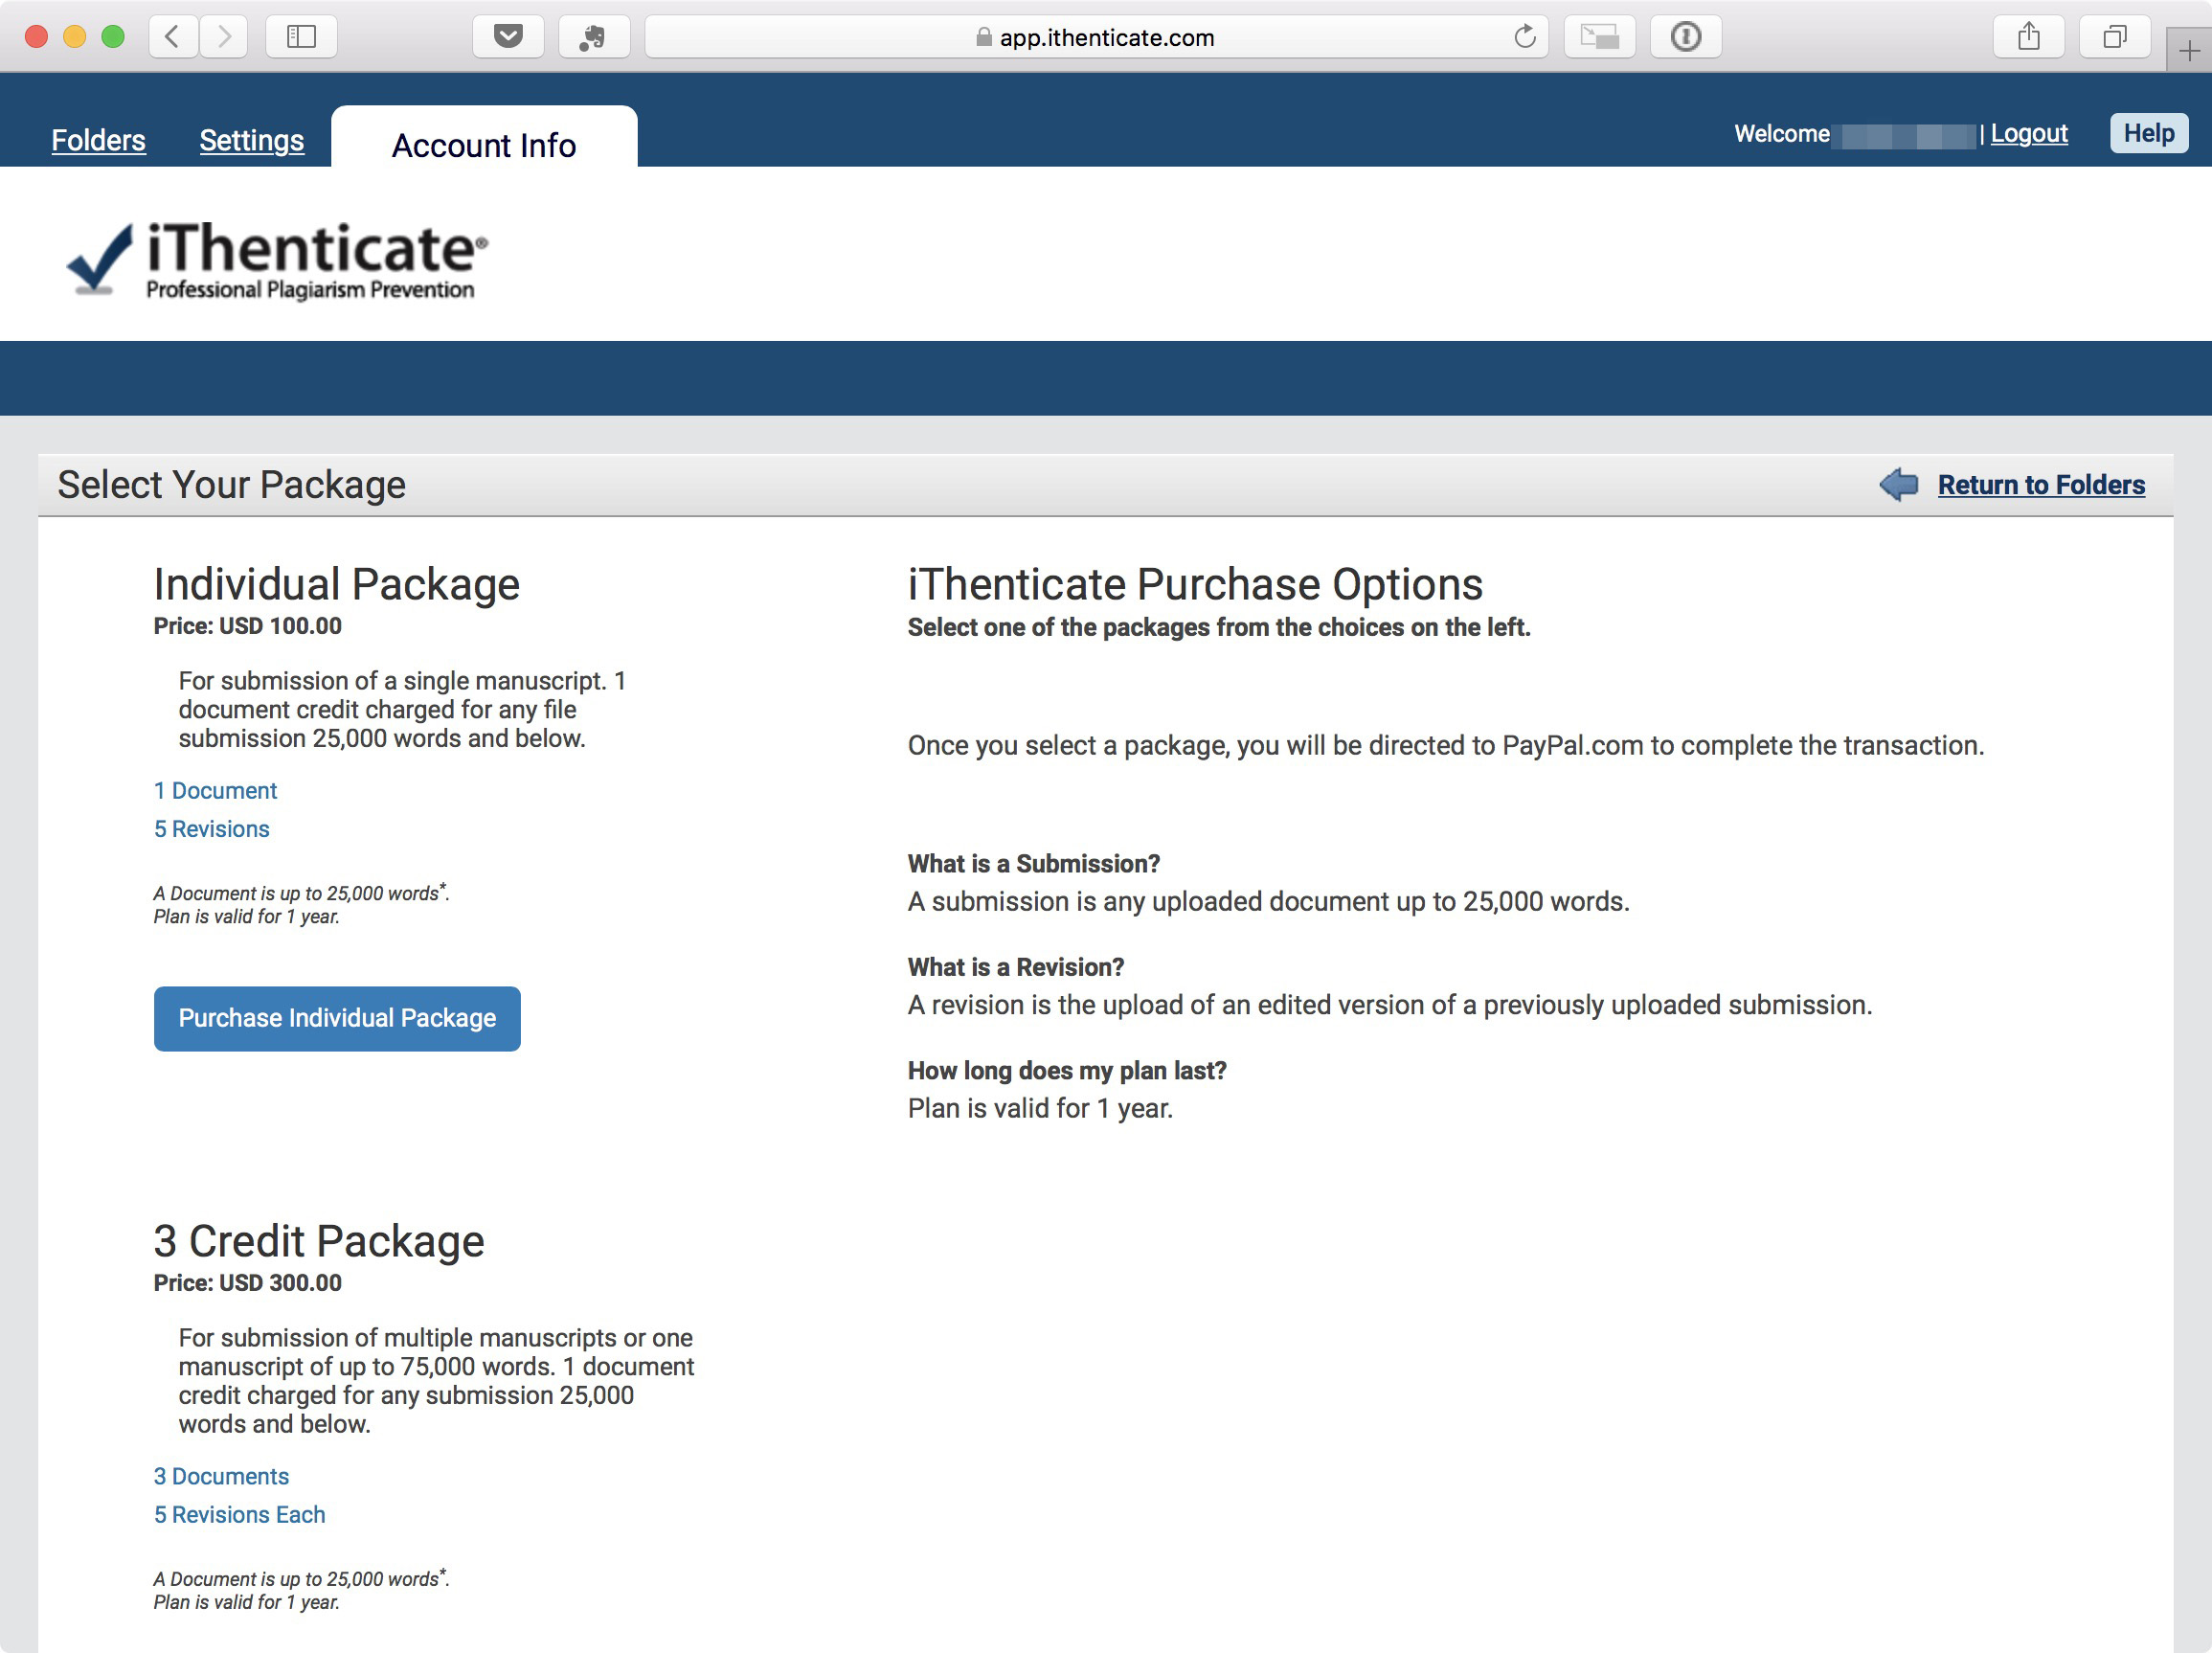Open the Folders tab

98,140
